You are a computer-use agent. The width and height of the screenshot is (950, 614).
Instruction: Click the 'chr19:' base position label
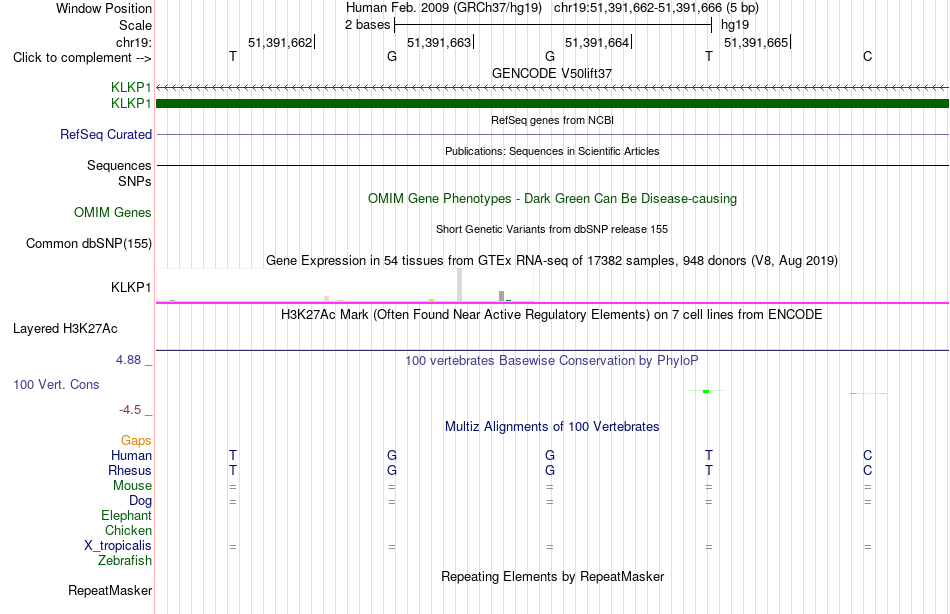point(134,42)
